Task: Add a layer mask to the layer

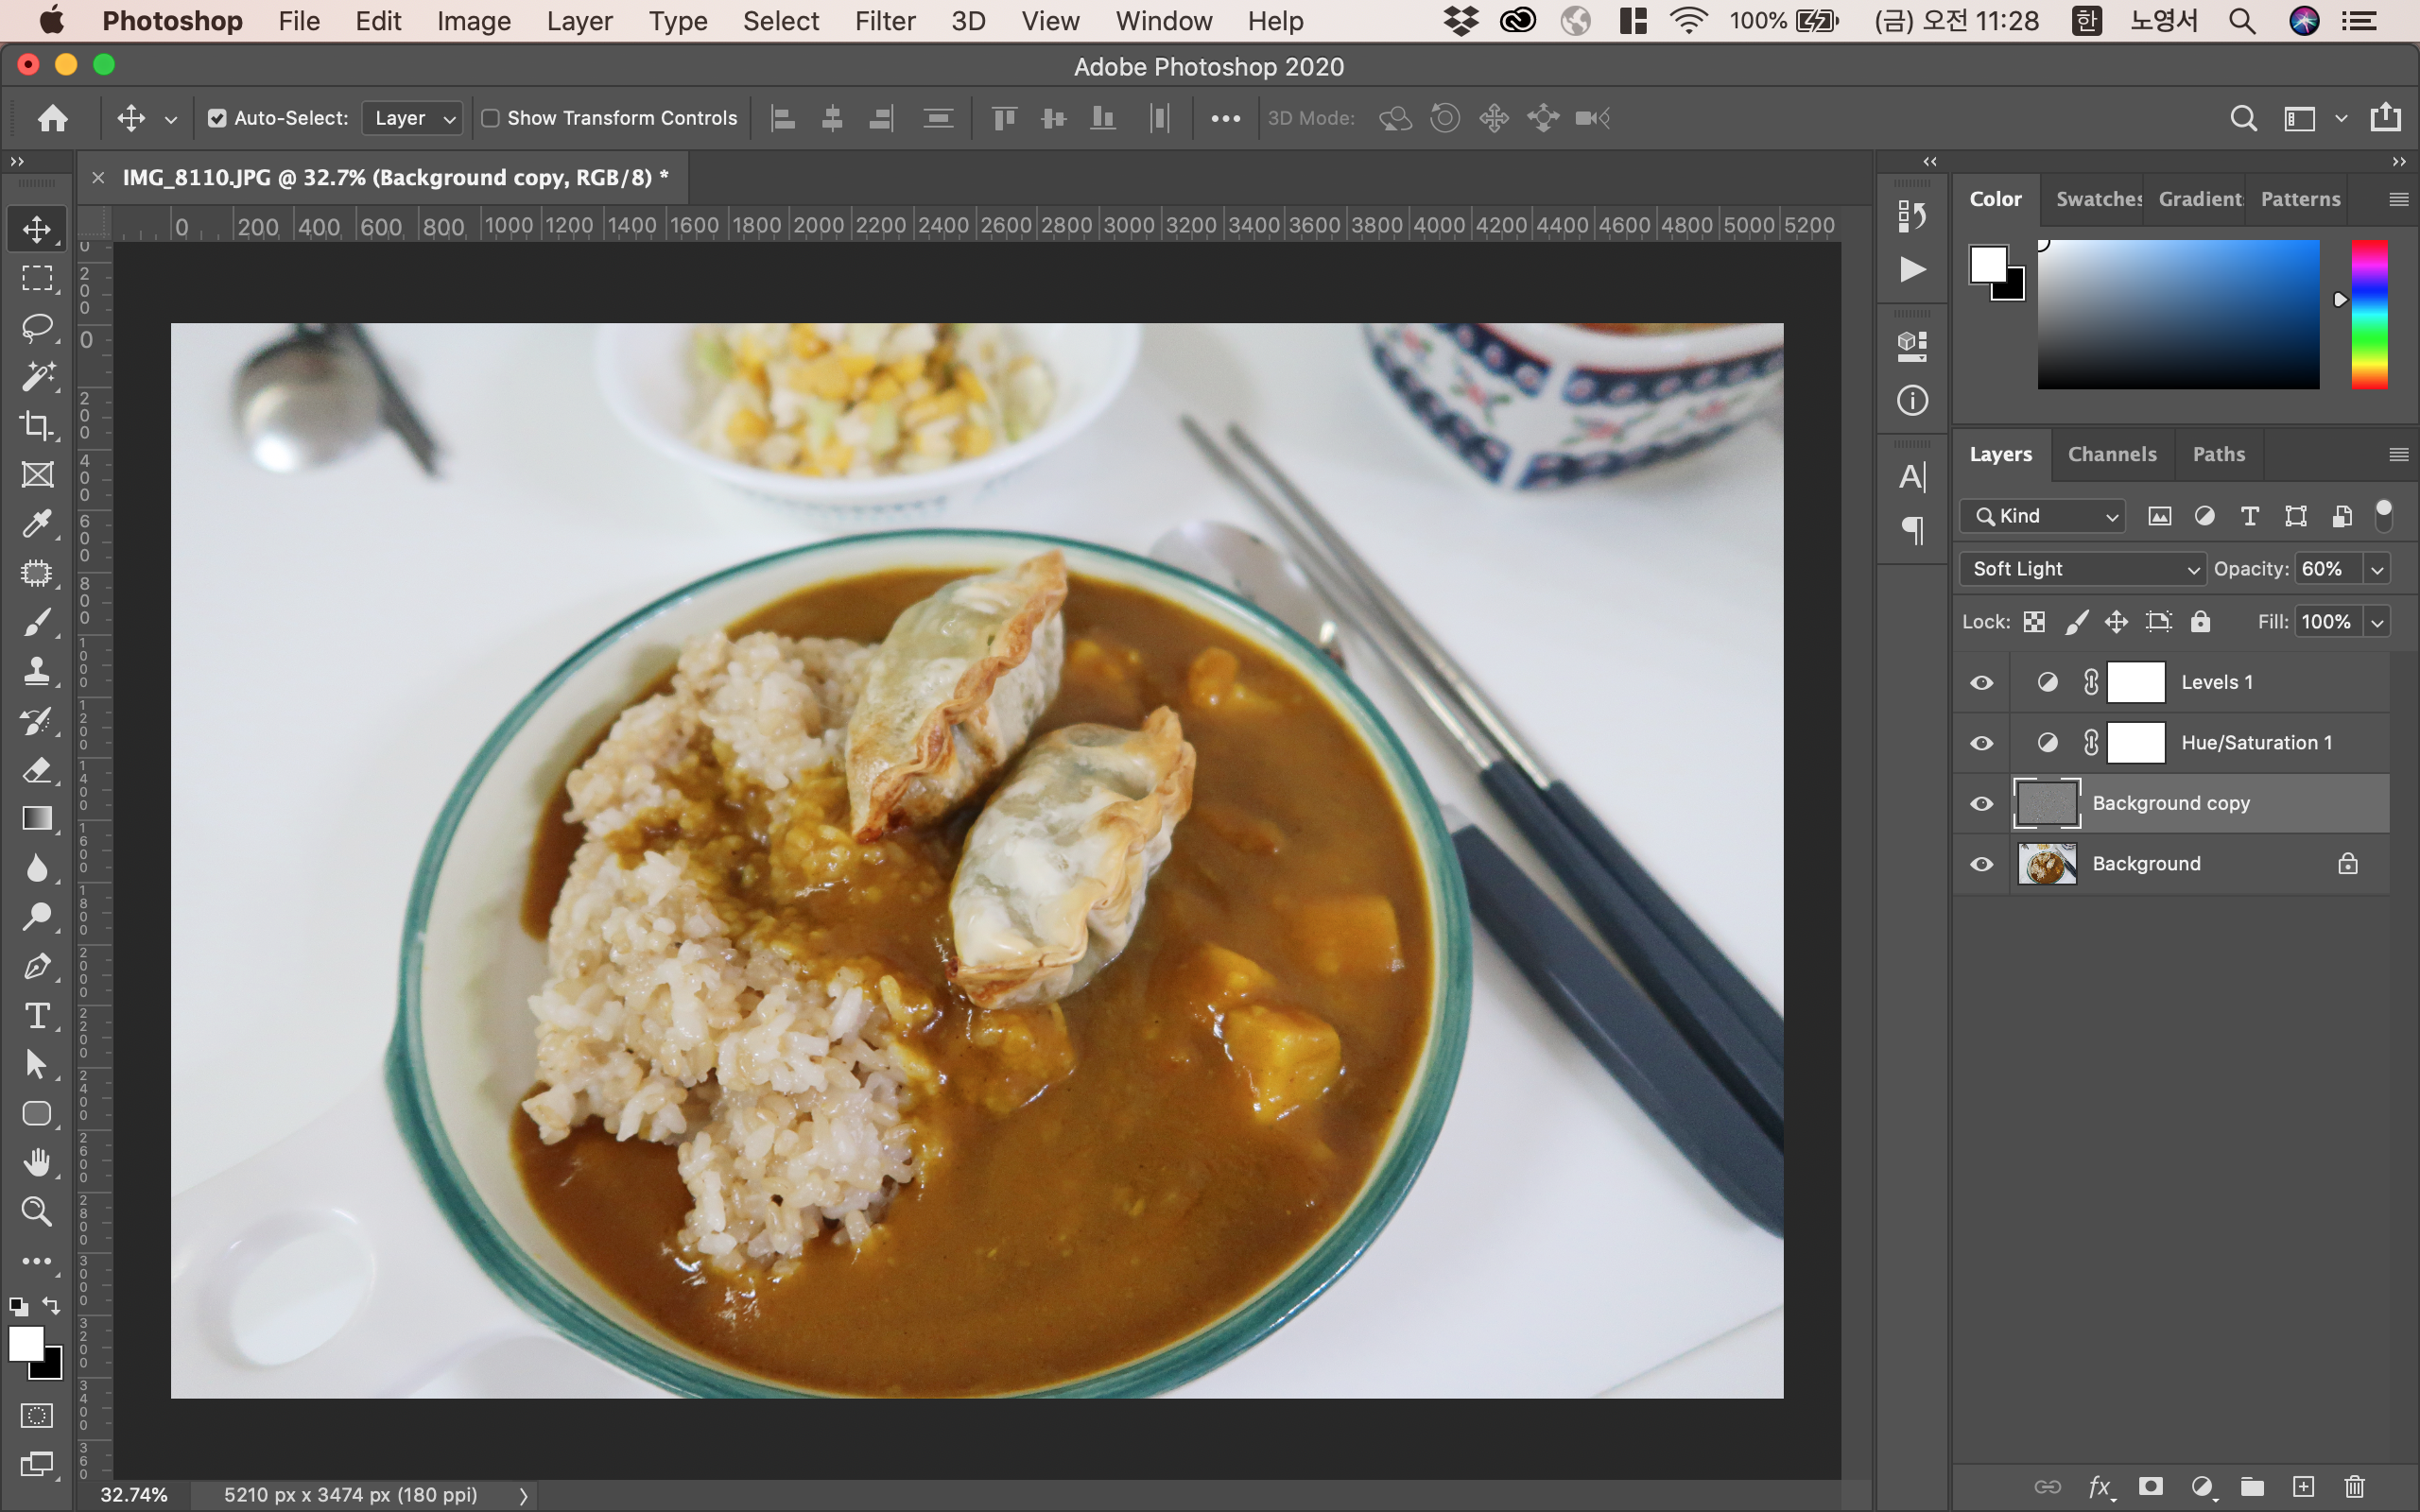Action: click(2150, 1487)
